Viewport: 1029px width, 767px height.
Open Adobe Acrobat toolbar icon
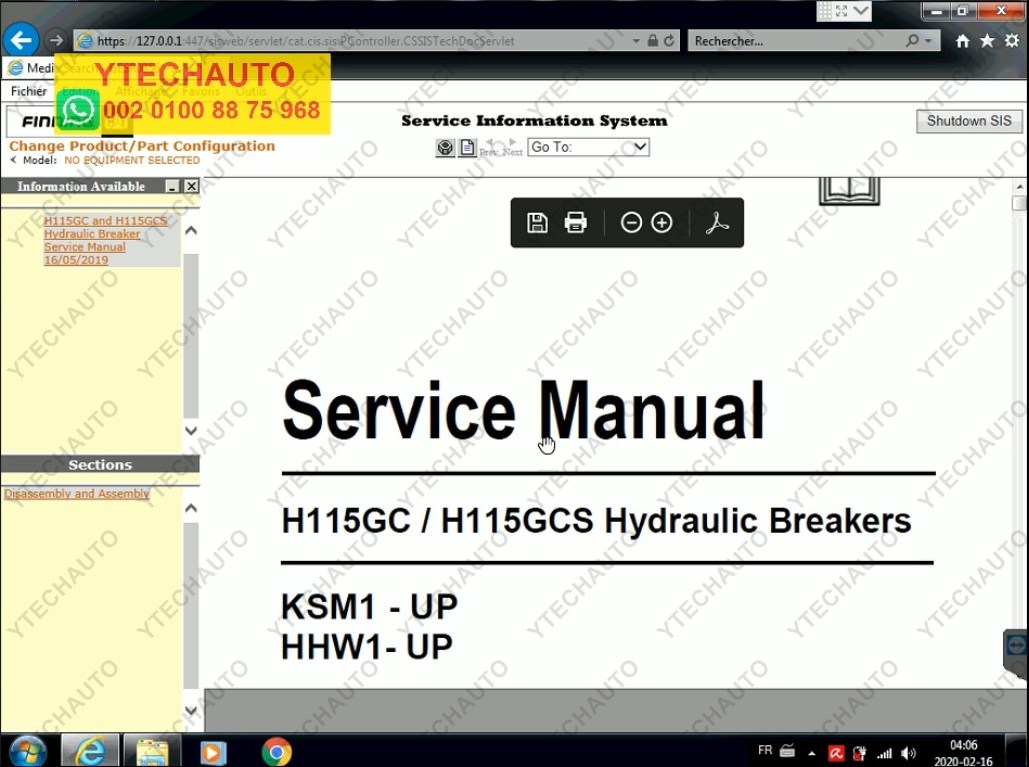click(x=717, y=223)
